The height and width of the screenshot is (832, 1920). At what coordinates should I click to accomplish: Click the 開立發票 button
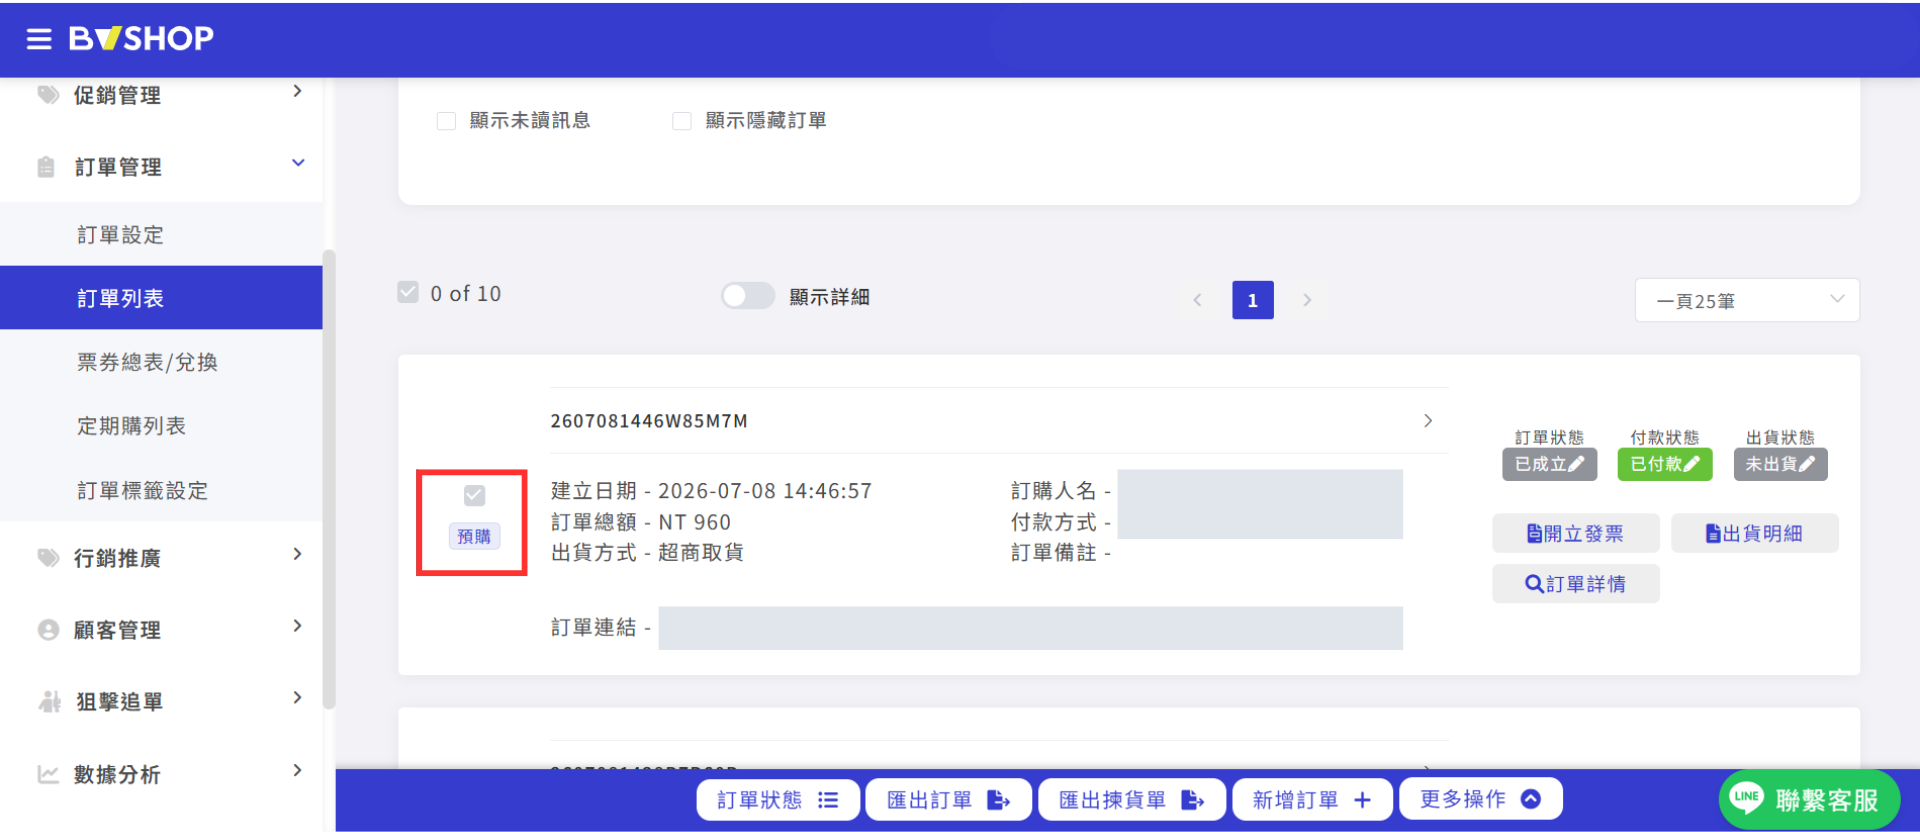pyautogui.click(x=1576, y=533)
